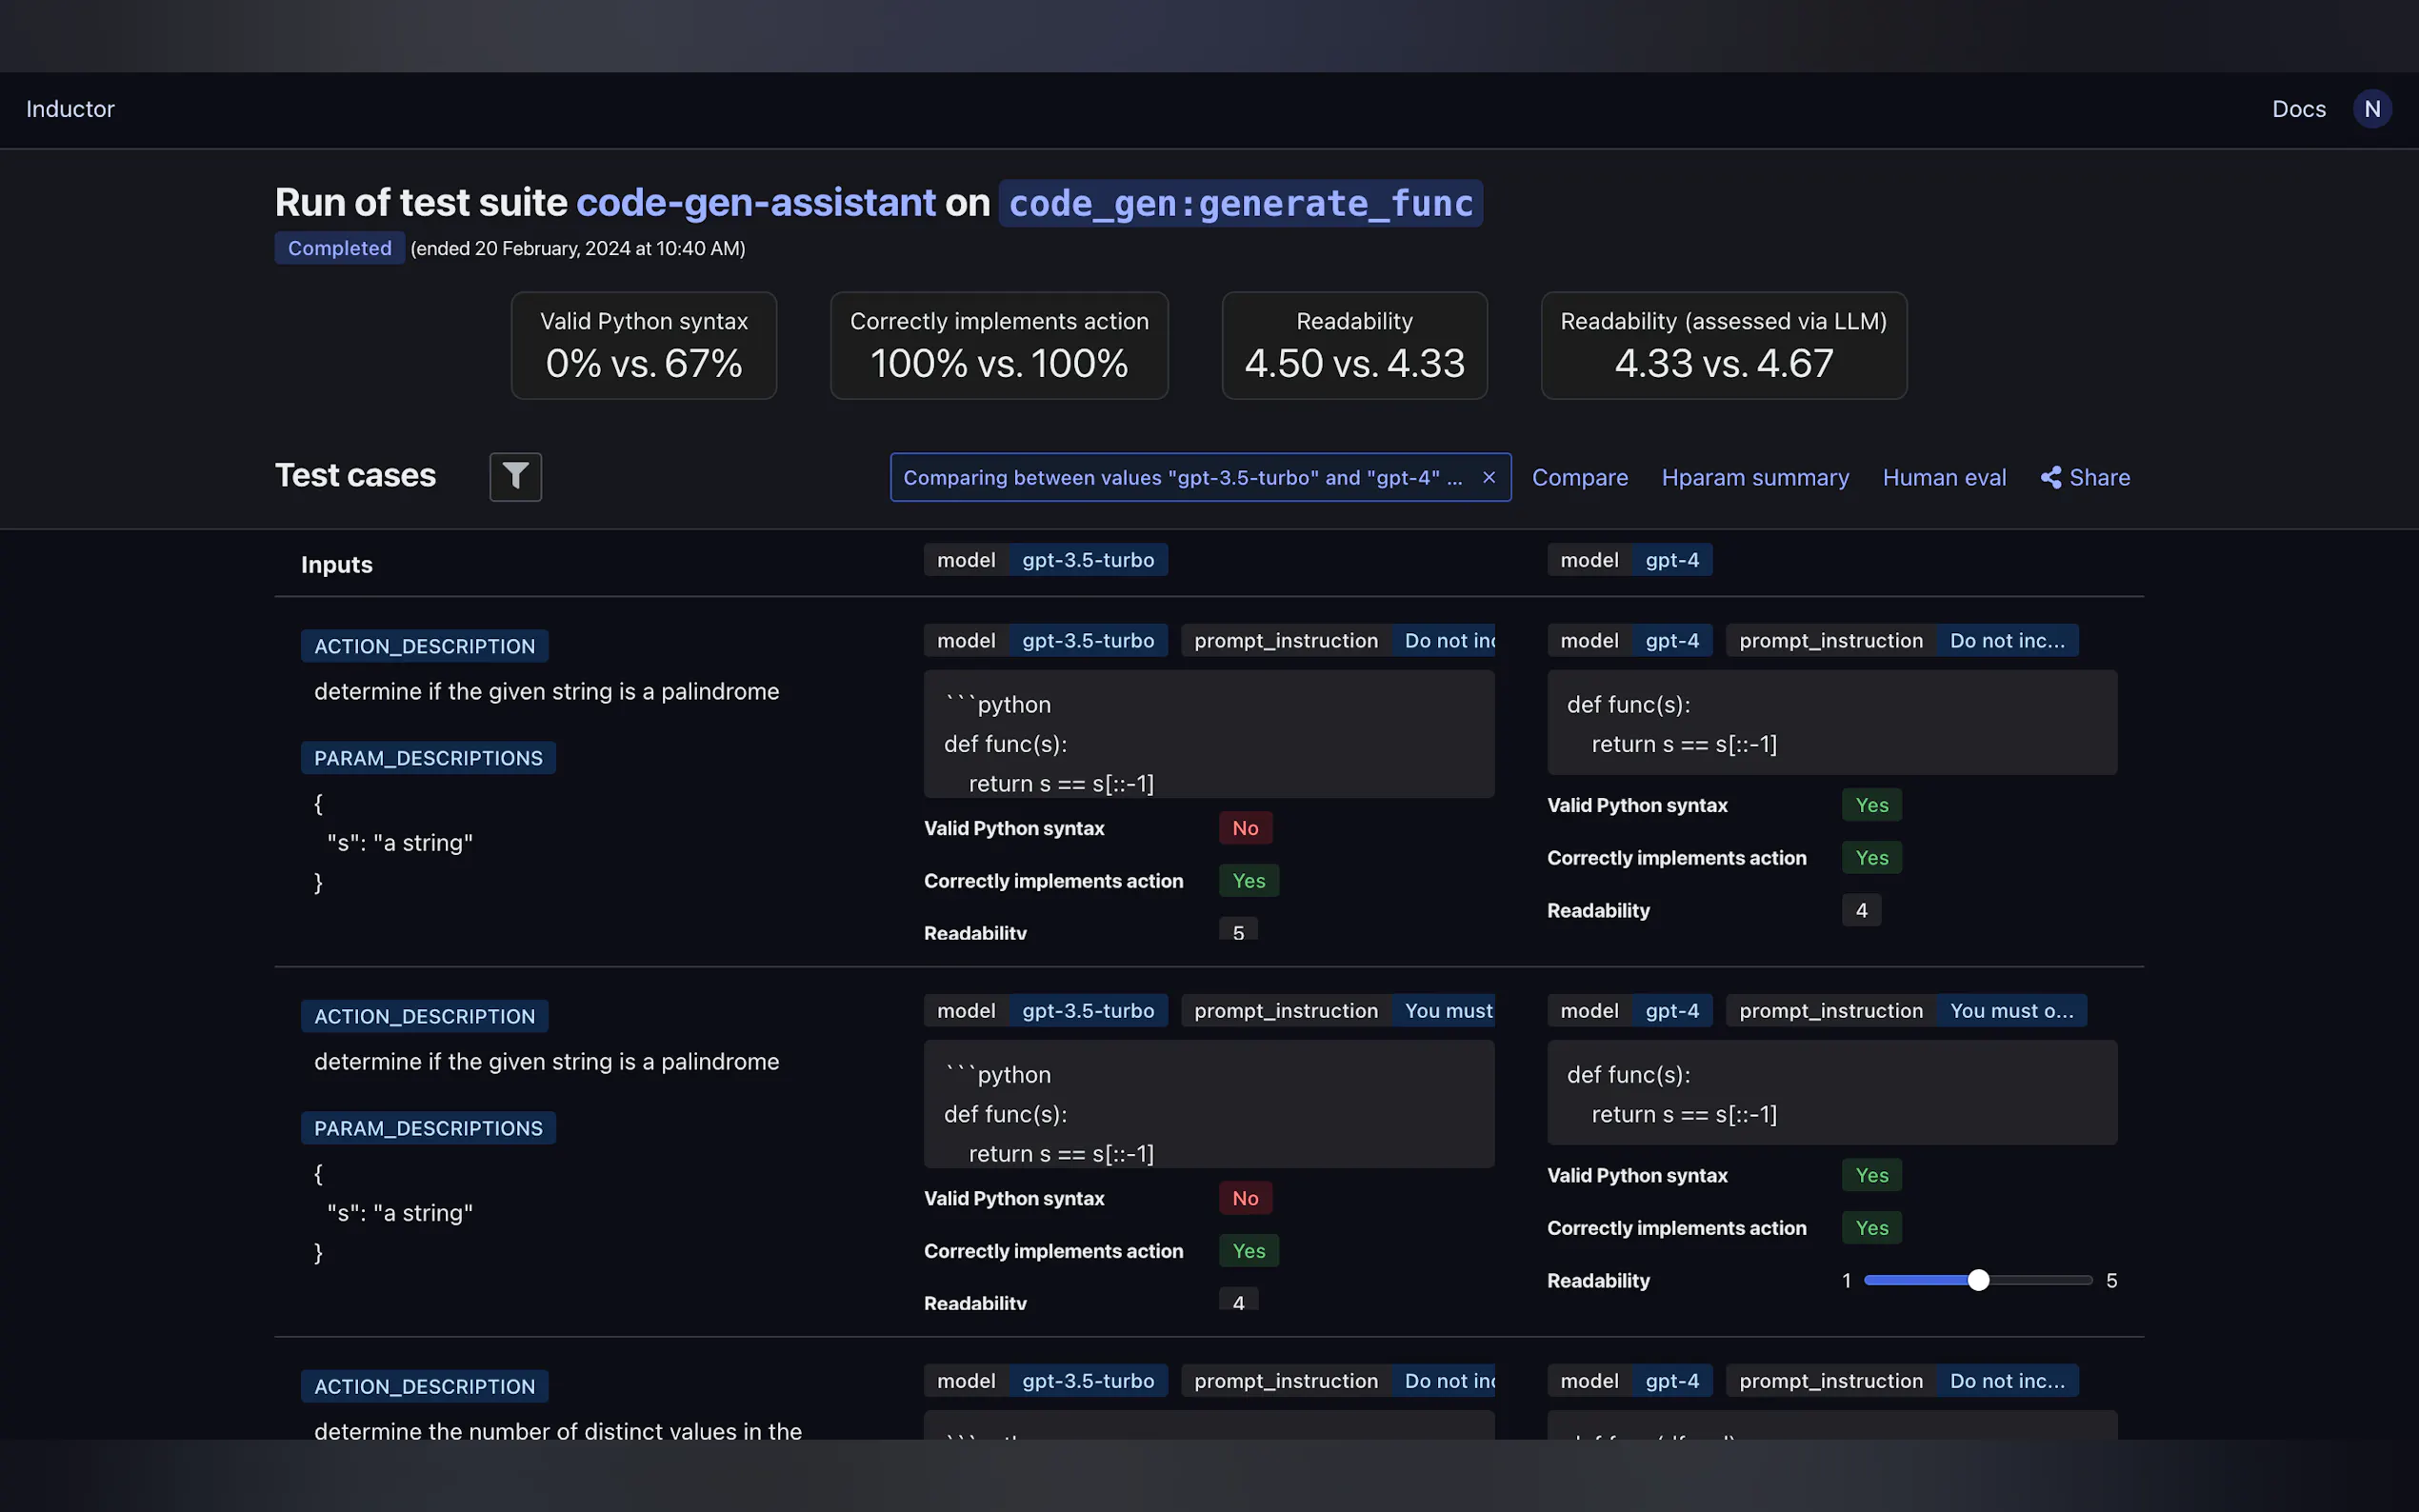Open the code-gen-assistant test suite link
The height and width of the screenshot is (1512, 2419).
tap(755, 203)
